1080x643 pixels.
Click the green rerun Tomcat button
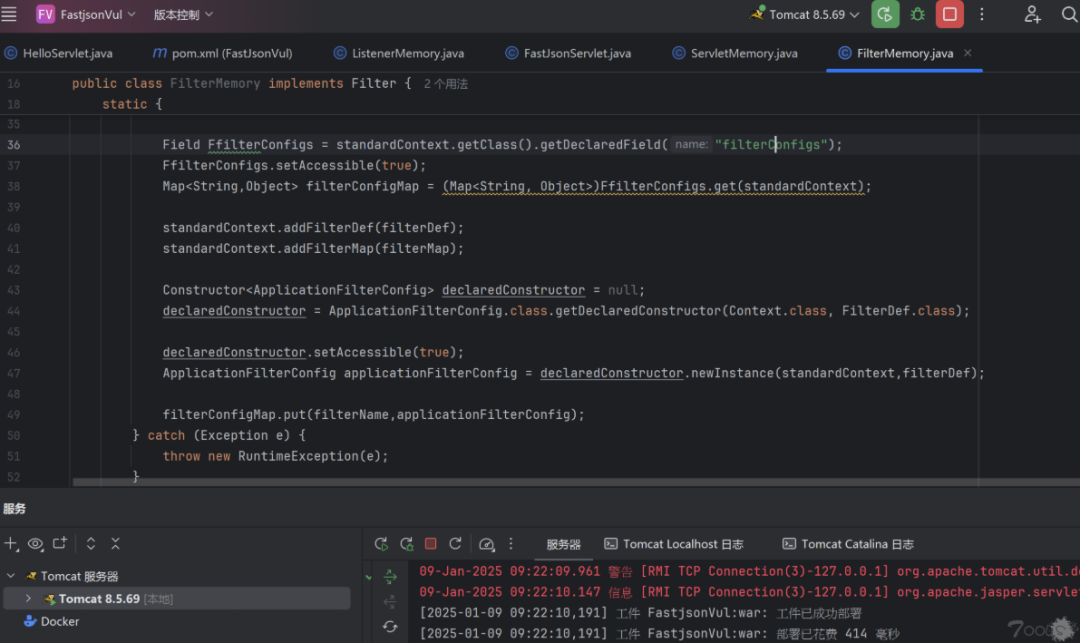tap(885, 14)
